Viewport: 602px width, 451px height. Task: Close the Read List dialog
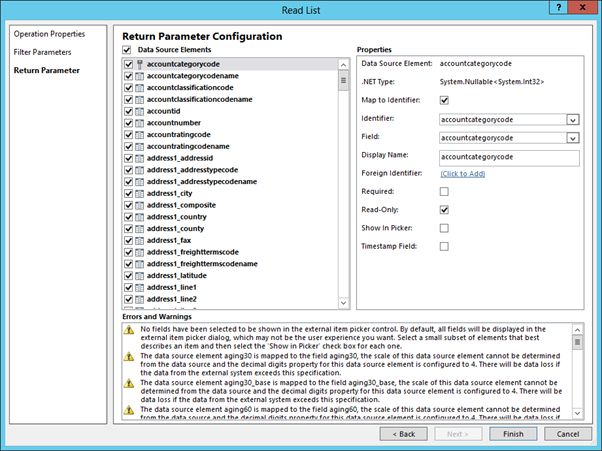click(x=583, y=7)
